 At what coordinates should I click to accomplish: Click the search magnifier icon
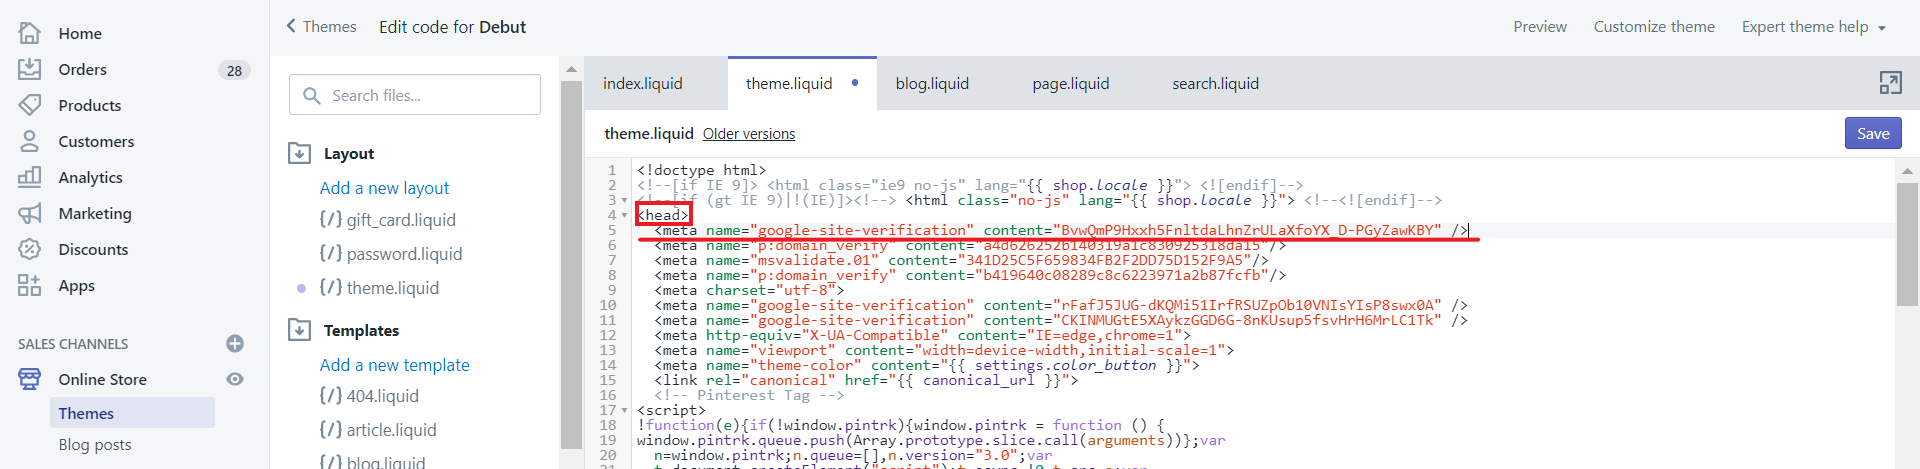(x=312, y=95)
